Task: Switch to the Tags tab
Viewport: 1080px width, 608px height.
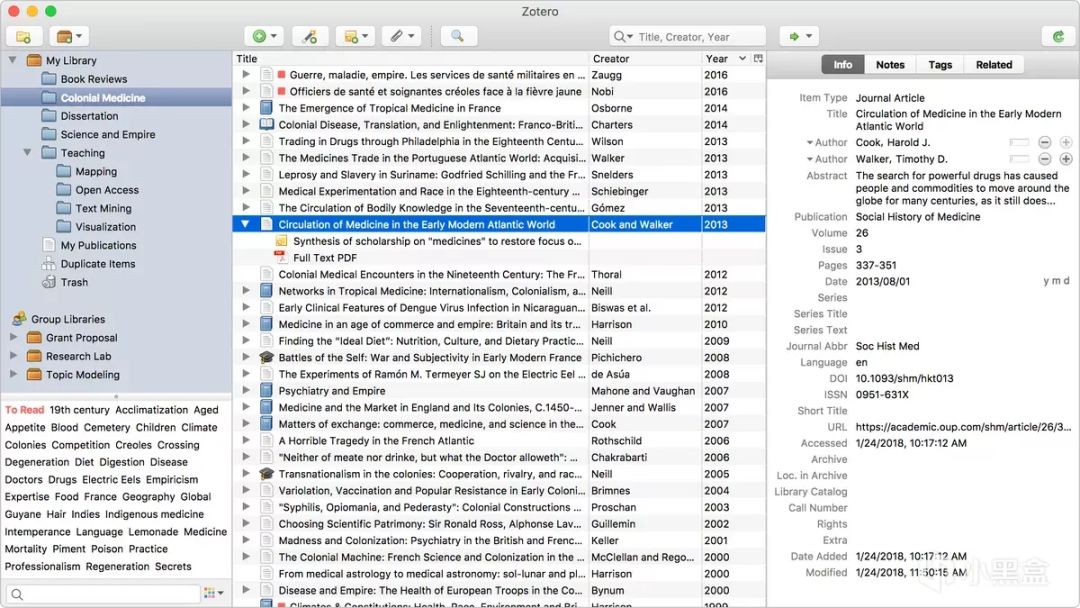Action: point(939,65)
